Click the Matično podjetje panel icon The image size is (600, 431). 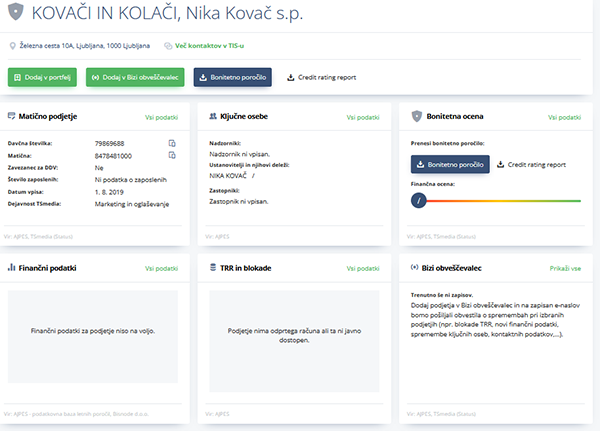11,117
